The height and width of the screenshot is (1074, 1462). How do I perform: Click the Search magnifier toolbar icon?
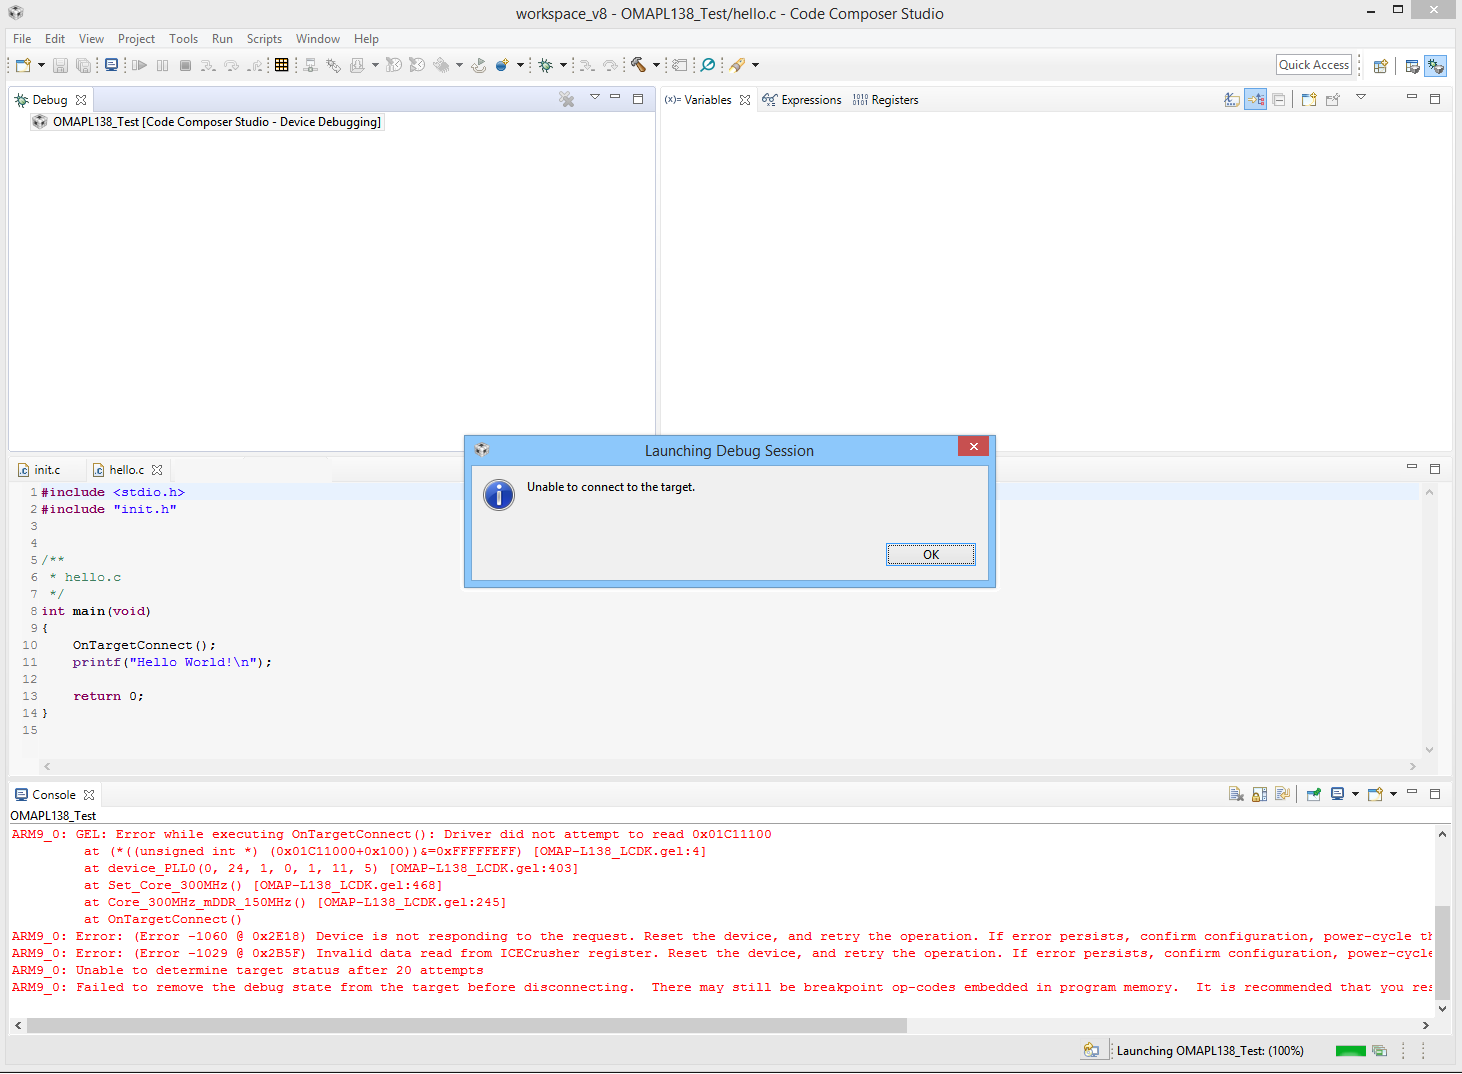(x=708, y=65)
